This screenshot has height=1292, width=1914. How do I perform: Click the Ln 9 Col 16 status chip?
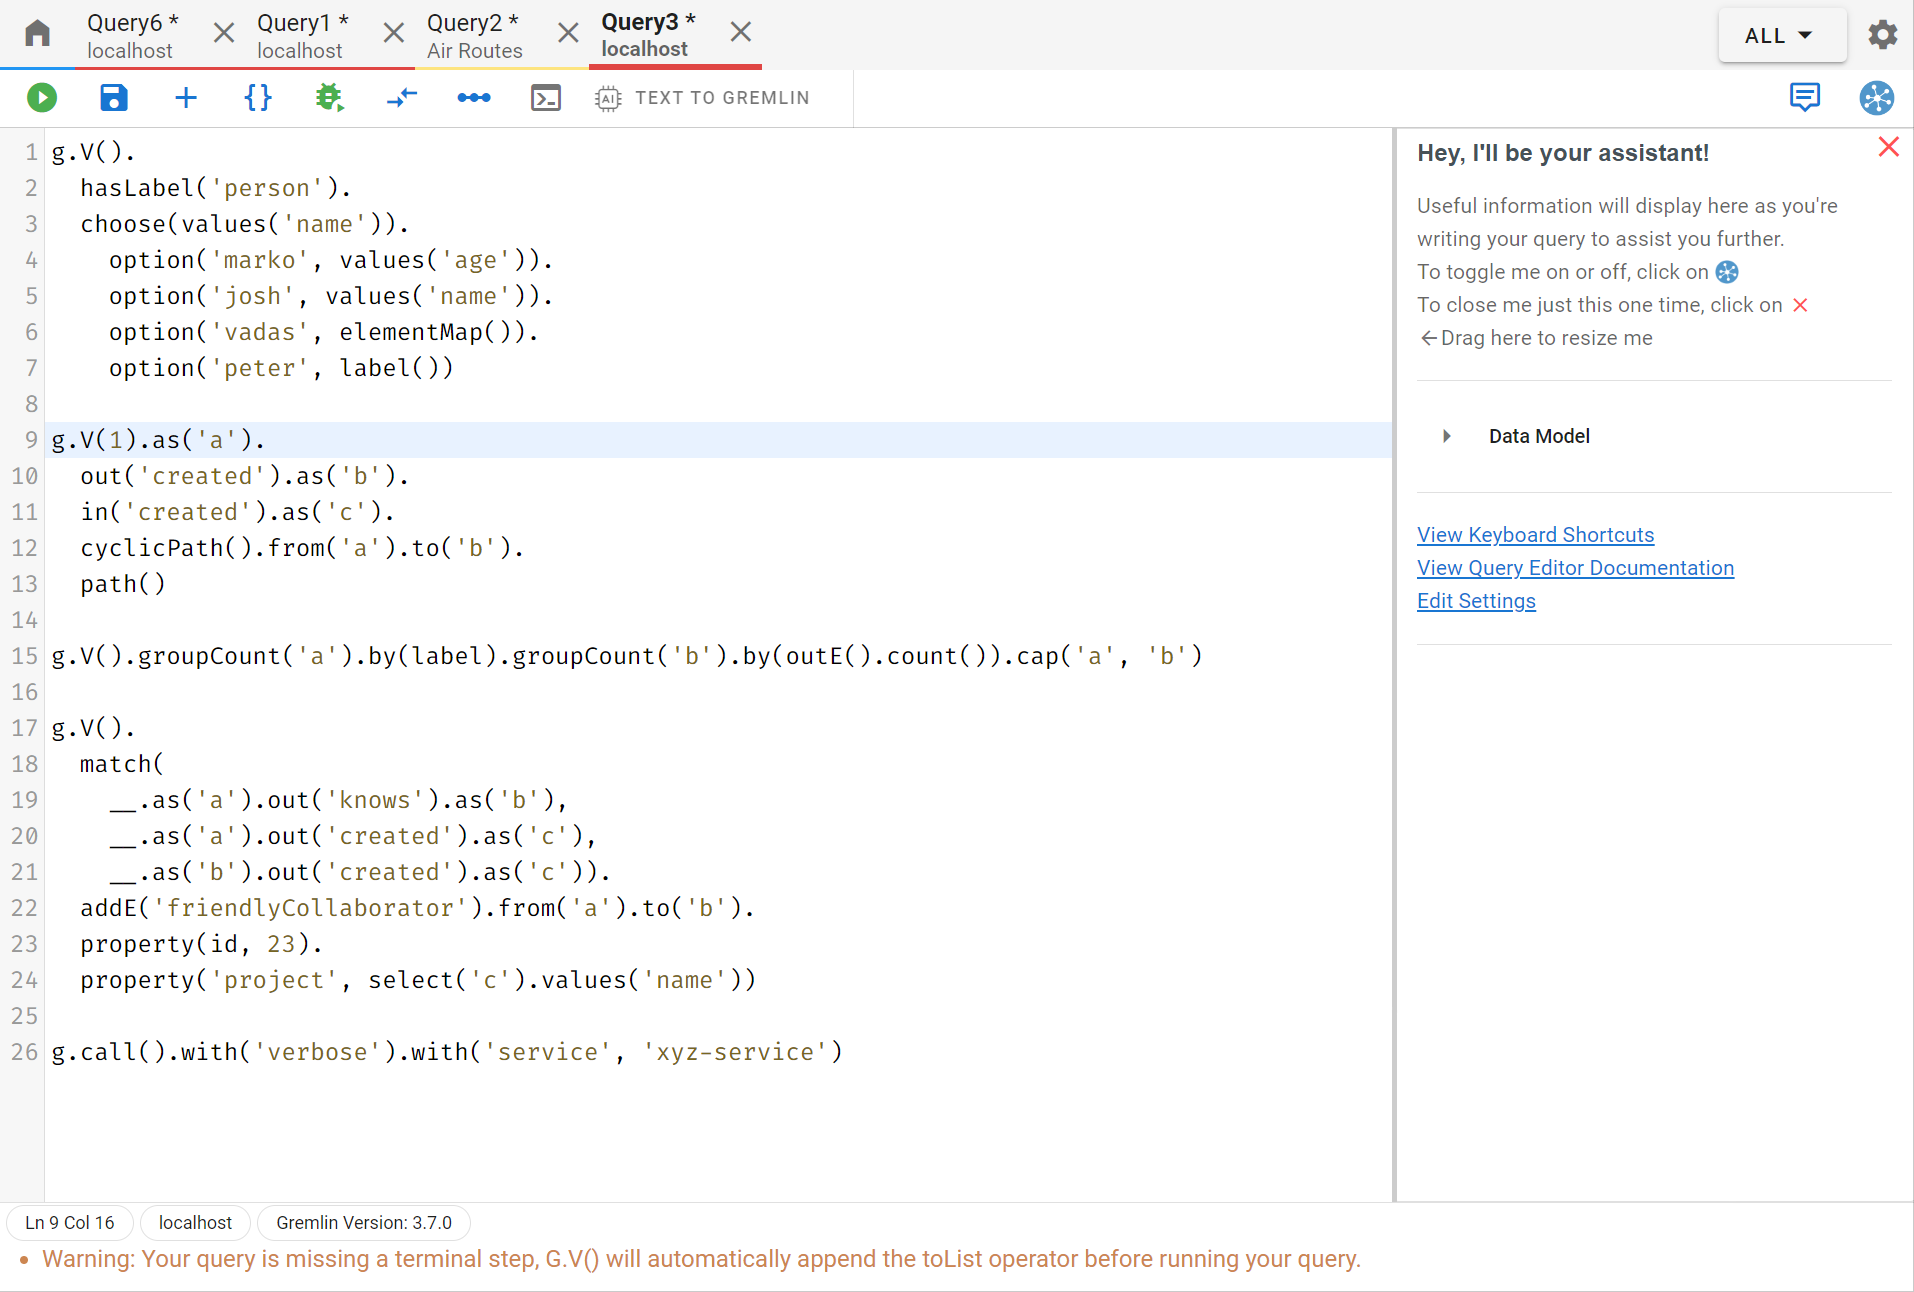coord(70,1222)
